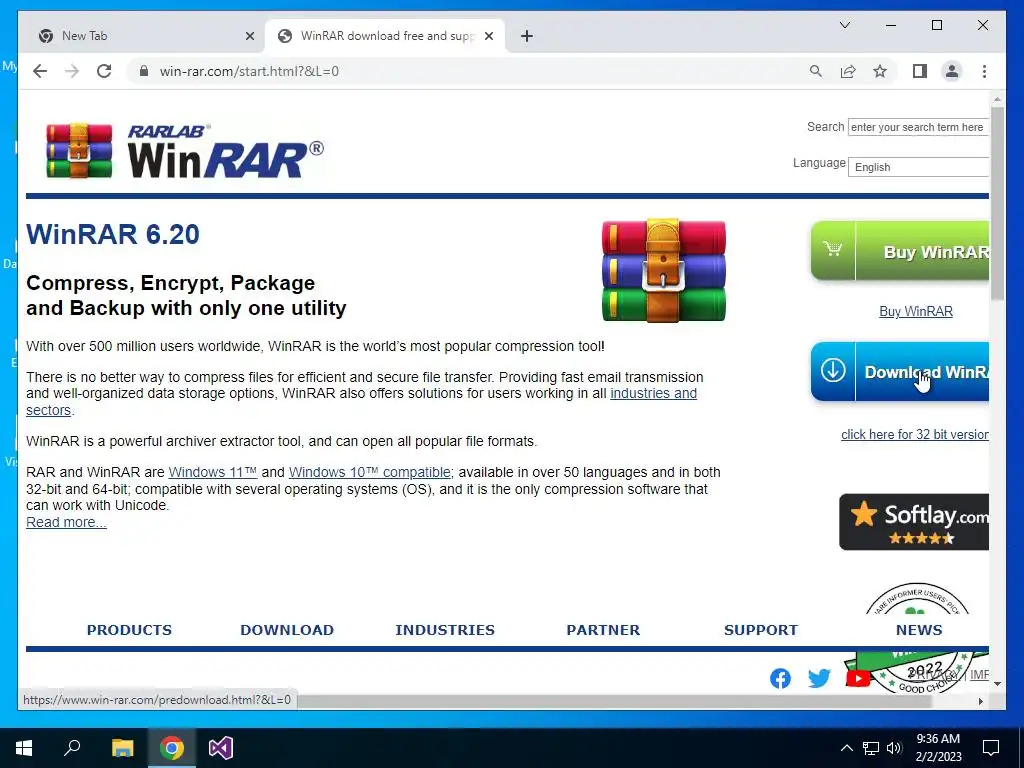Bookmark this page with the star icon
Screen dimensions: 1024x768
pos(880,71)
